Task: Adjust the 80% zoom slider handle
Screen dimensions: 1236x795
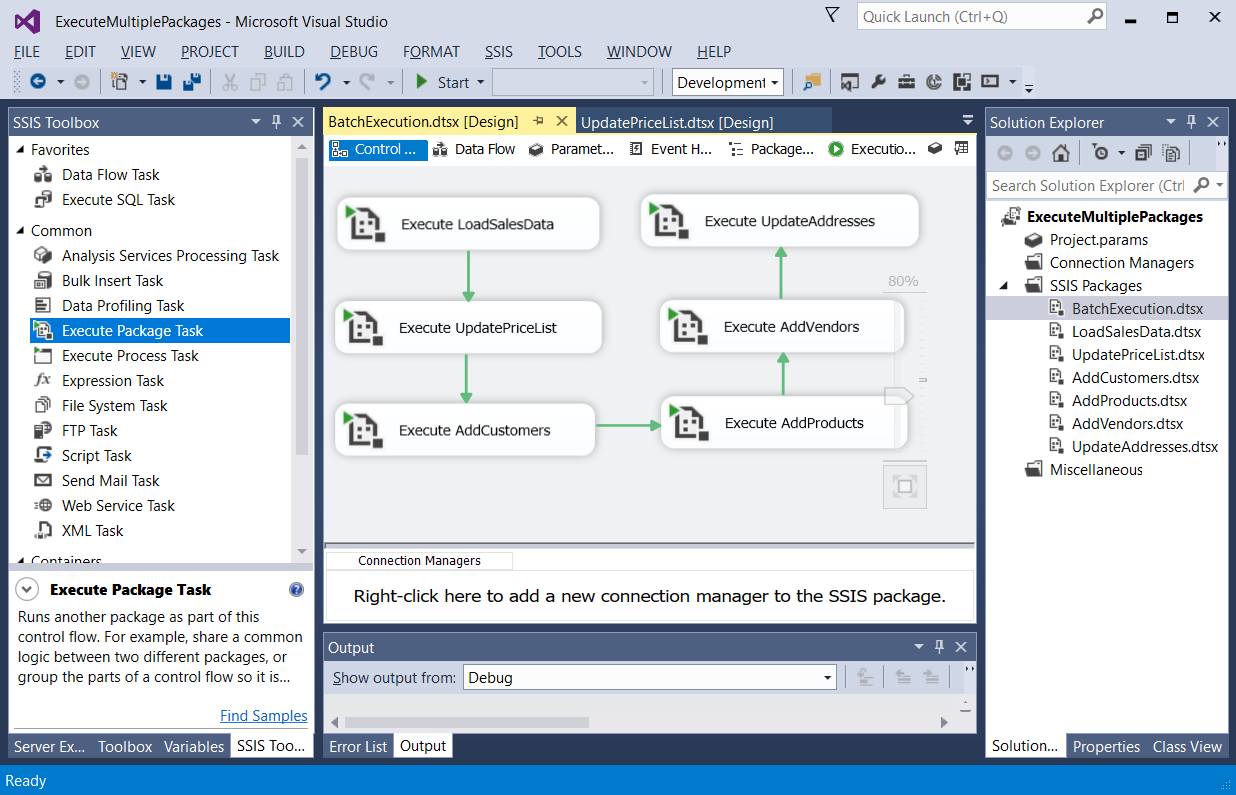Action: coord(897,396)
